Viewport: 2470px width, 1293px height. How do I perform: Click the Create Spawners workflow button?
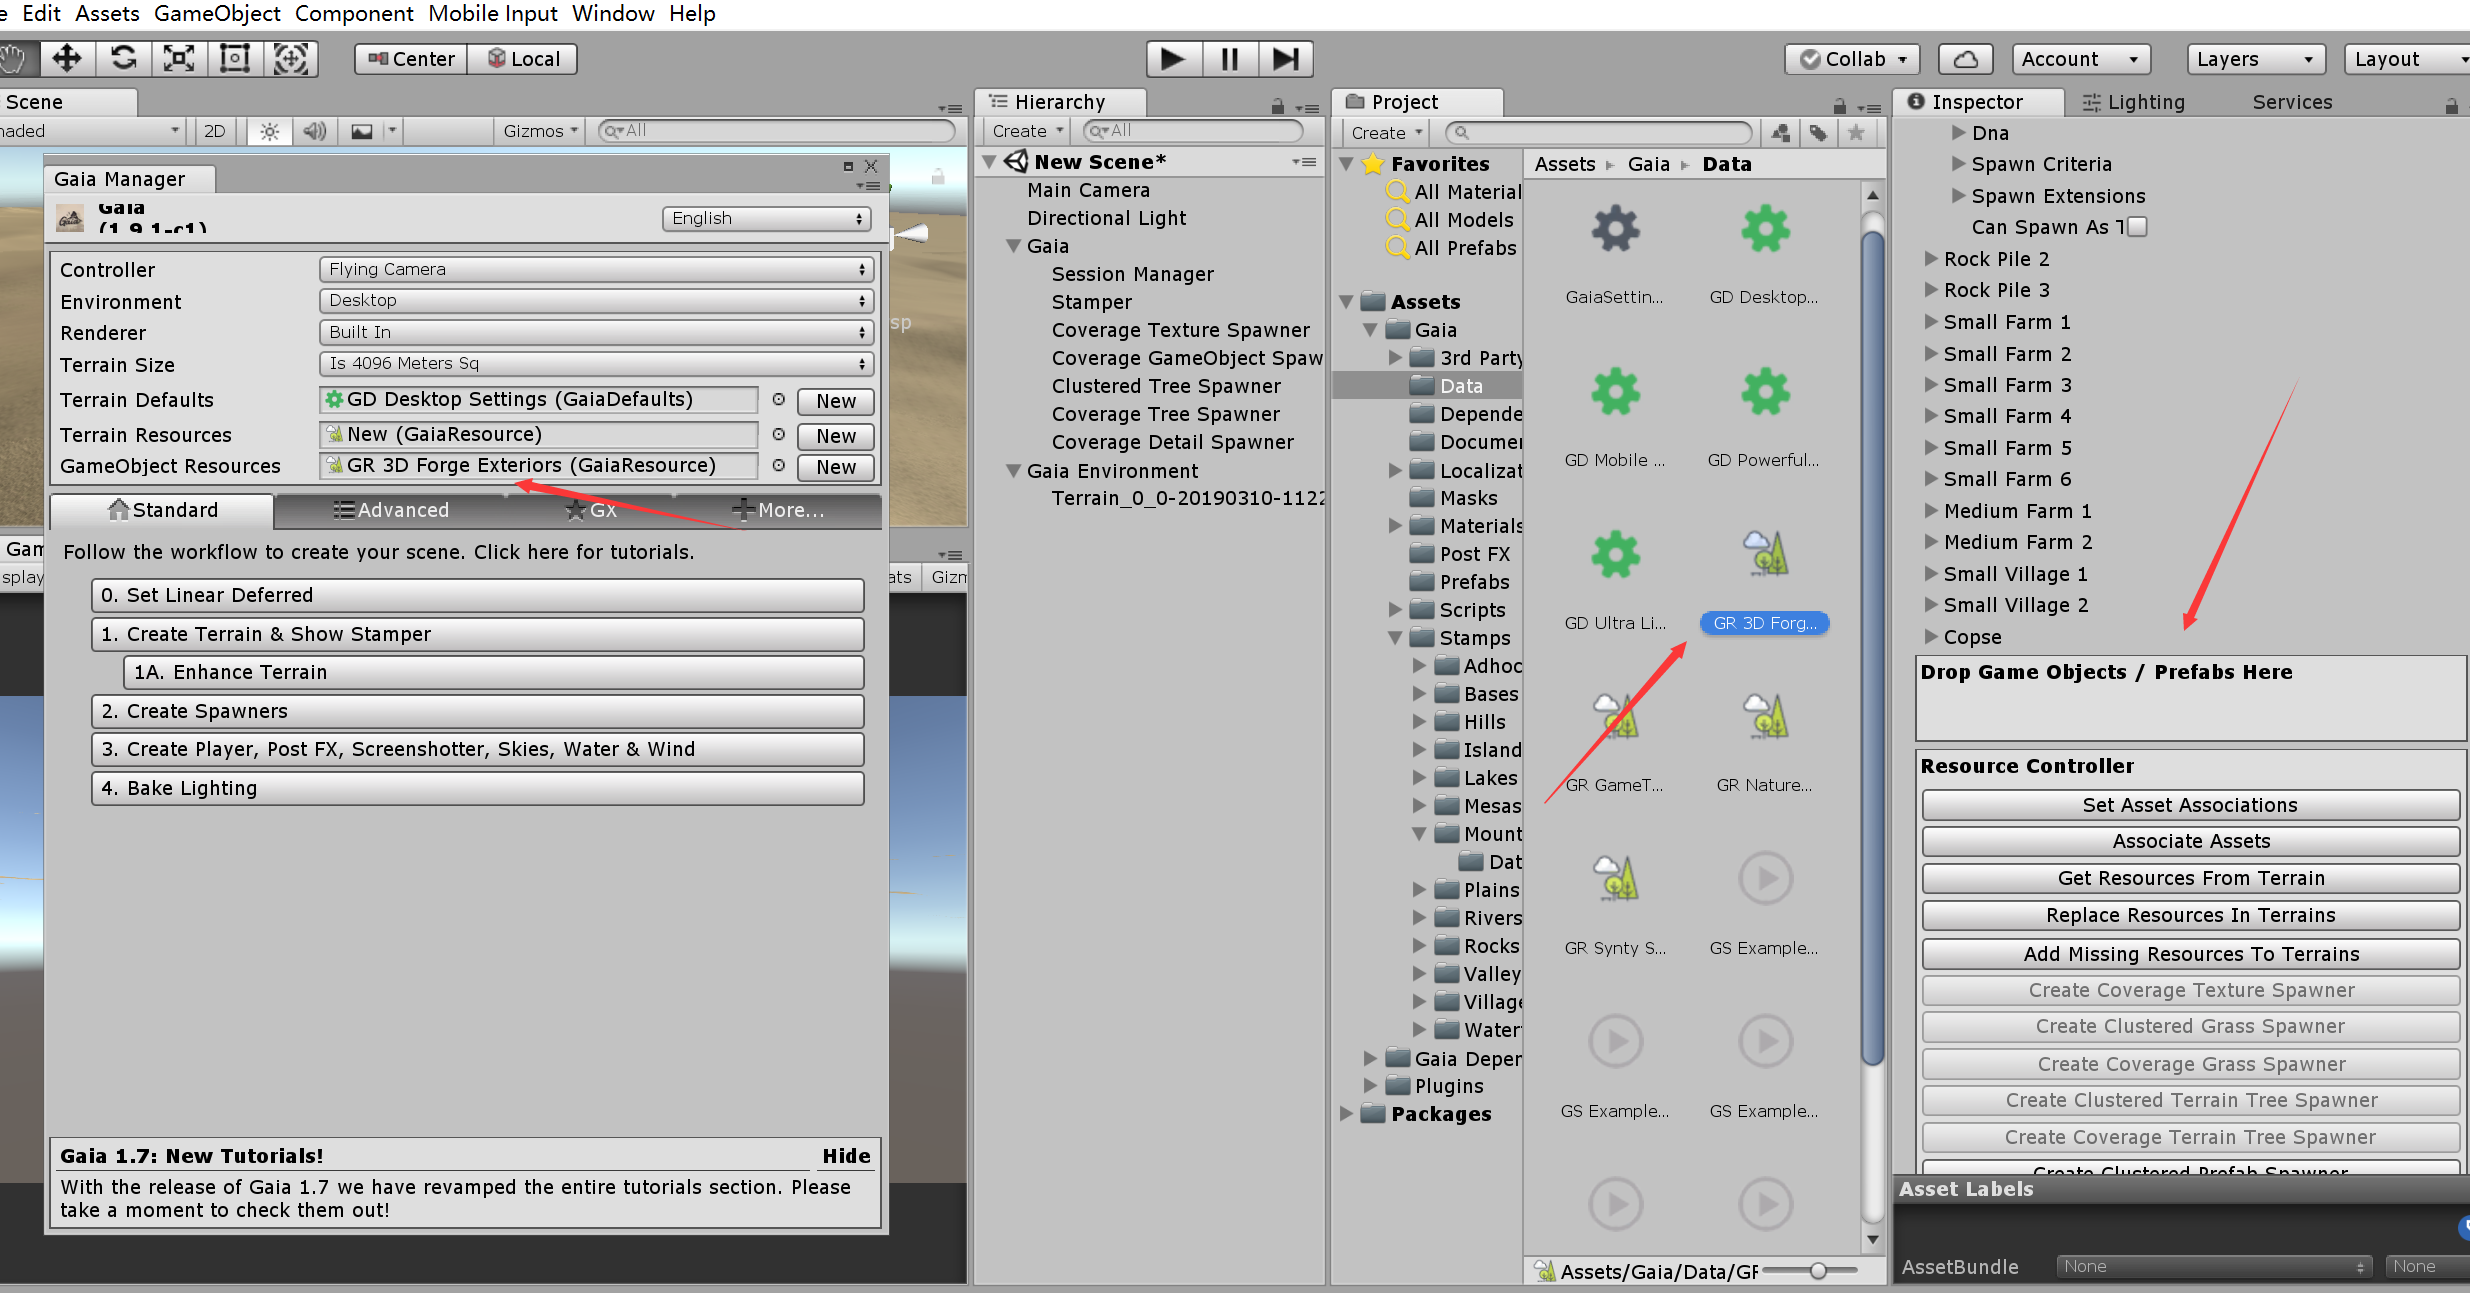point(477,711)
